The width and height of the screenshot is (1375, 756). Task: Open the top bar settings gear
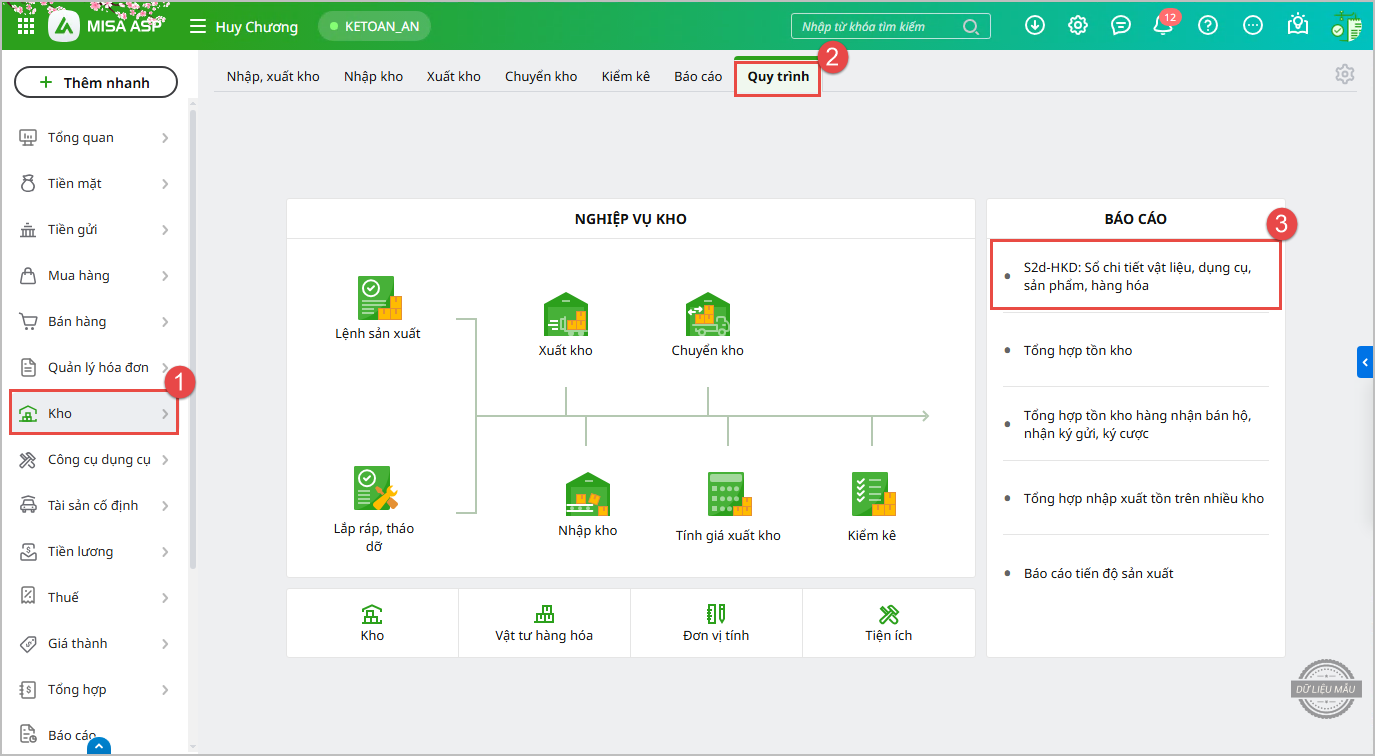point(1078,26)
